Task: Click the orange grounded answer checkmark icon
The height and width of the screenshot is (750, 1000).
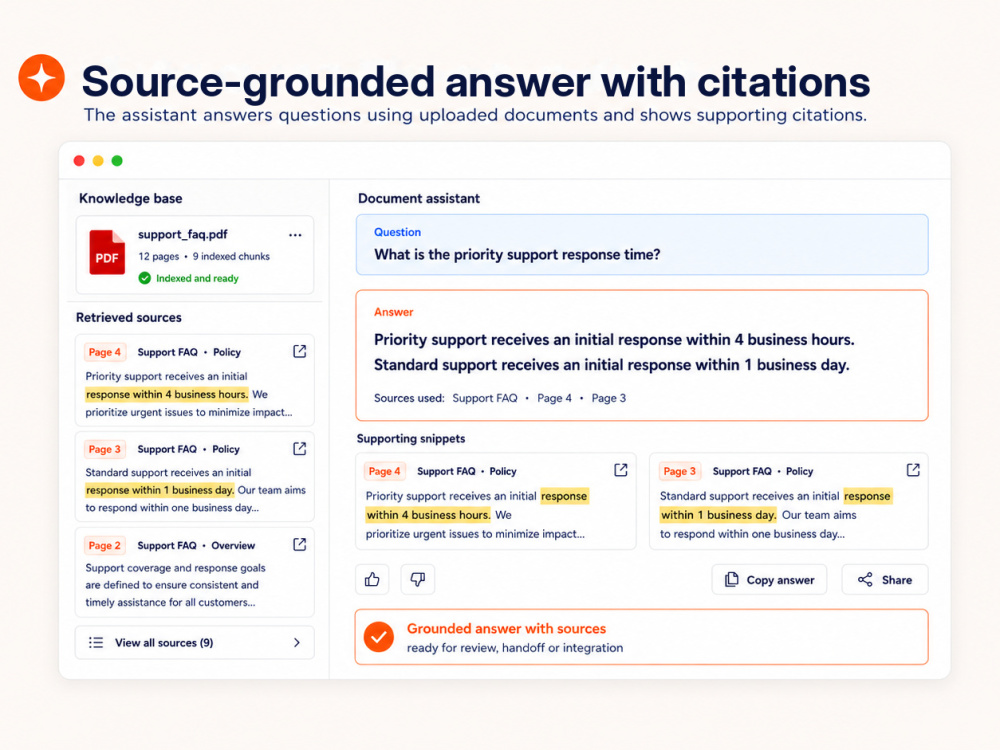Action: 379,637
